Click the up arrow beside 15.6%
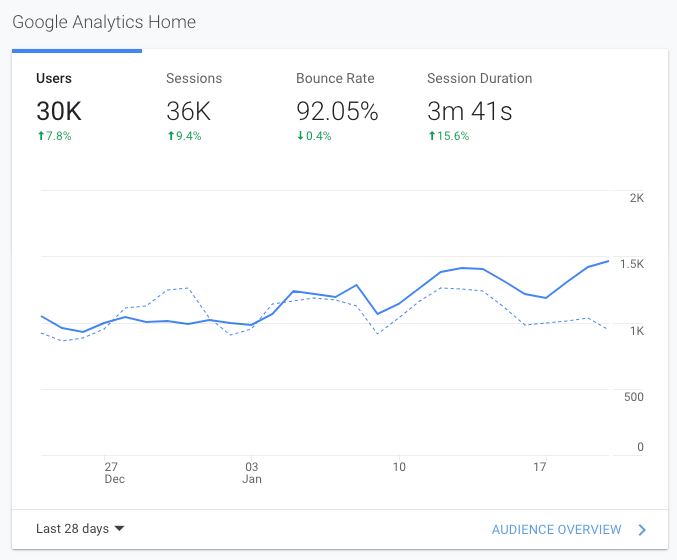The height and width of the screenshot is (560, 677). coord(431,136)
